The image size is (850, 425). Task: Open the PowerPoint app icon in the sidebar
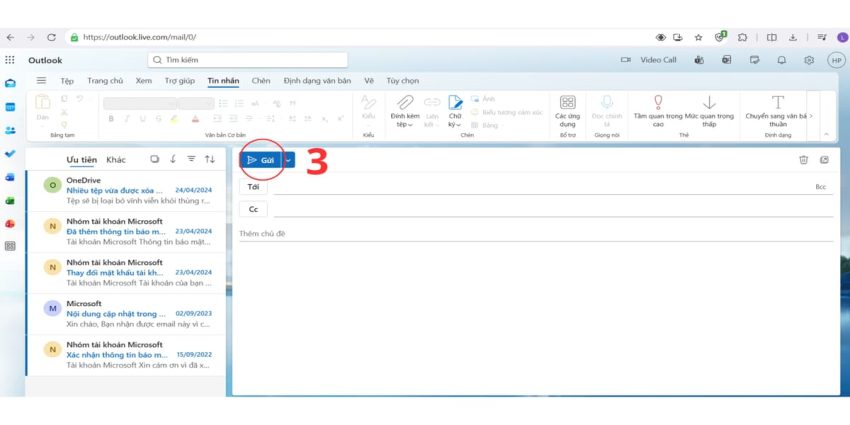(10, 223)
